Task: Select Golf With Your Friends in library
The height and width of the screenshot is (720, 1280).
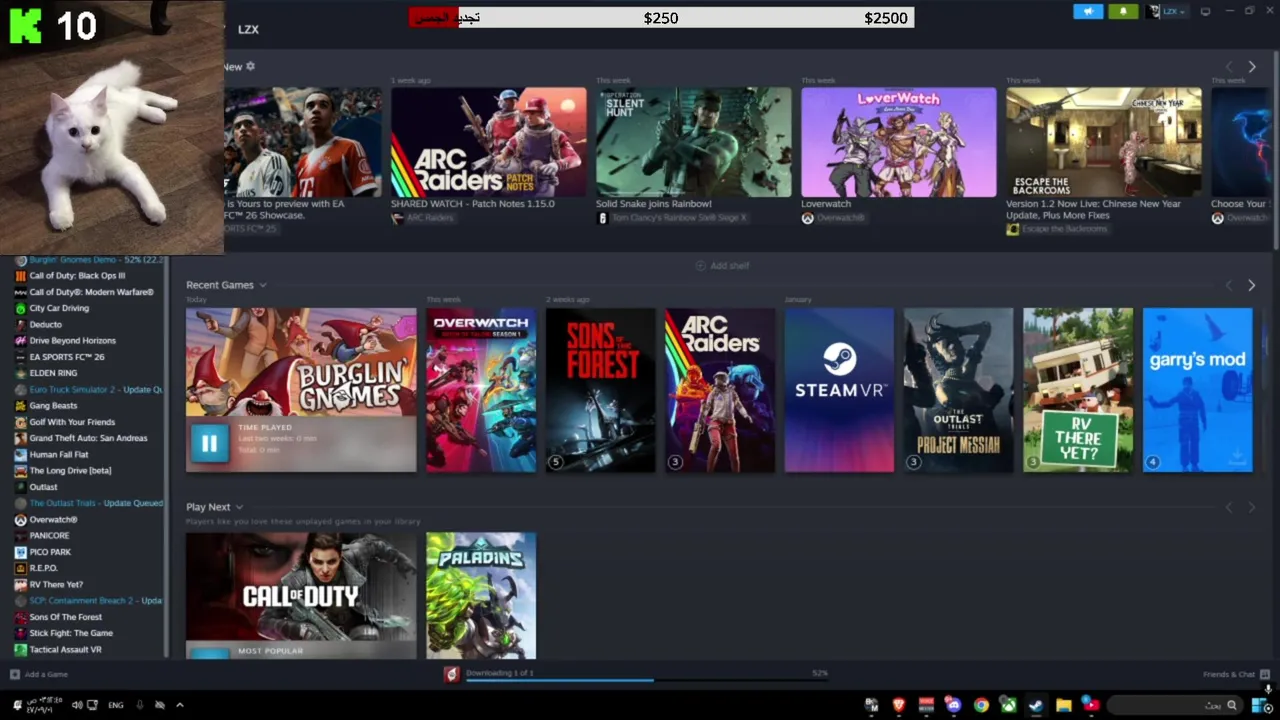Action: pos(72,422)
